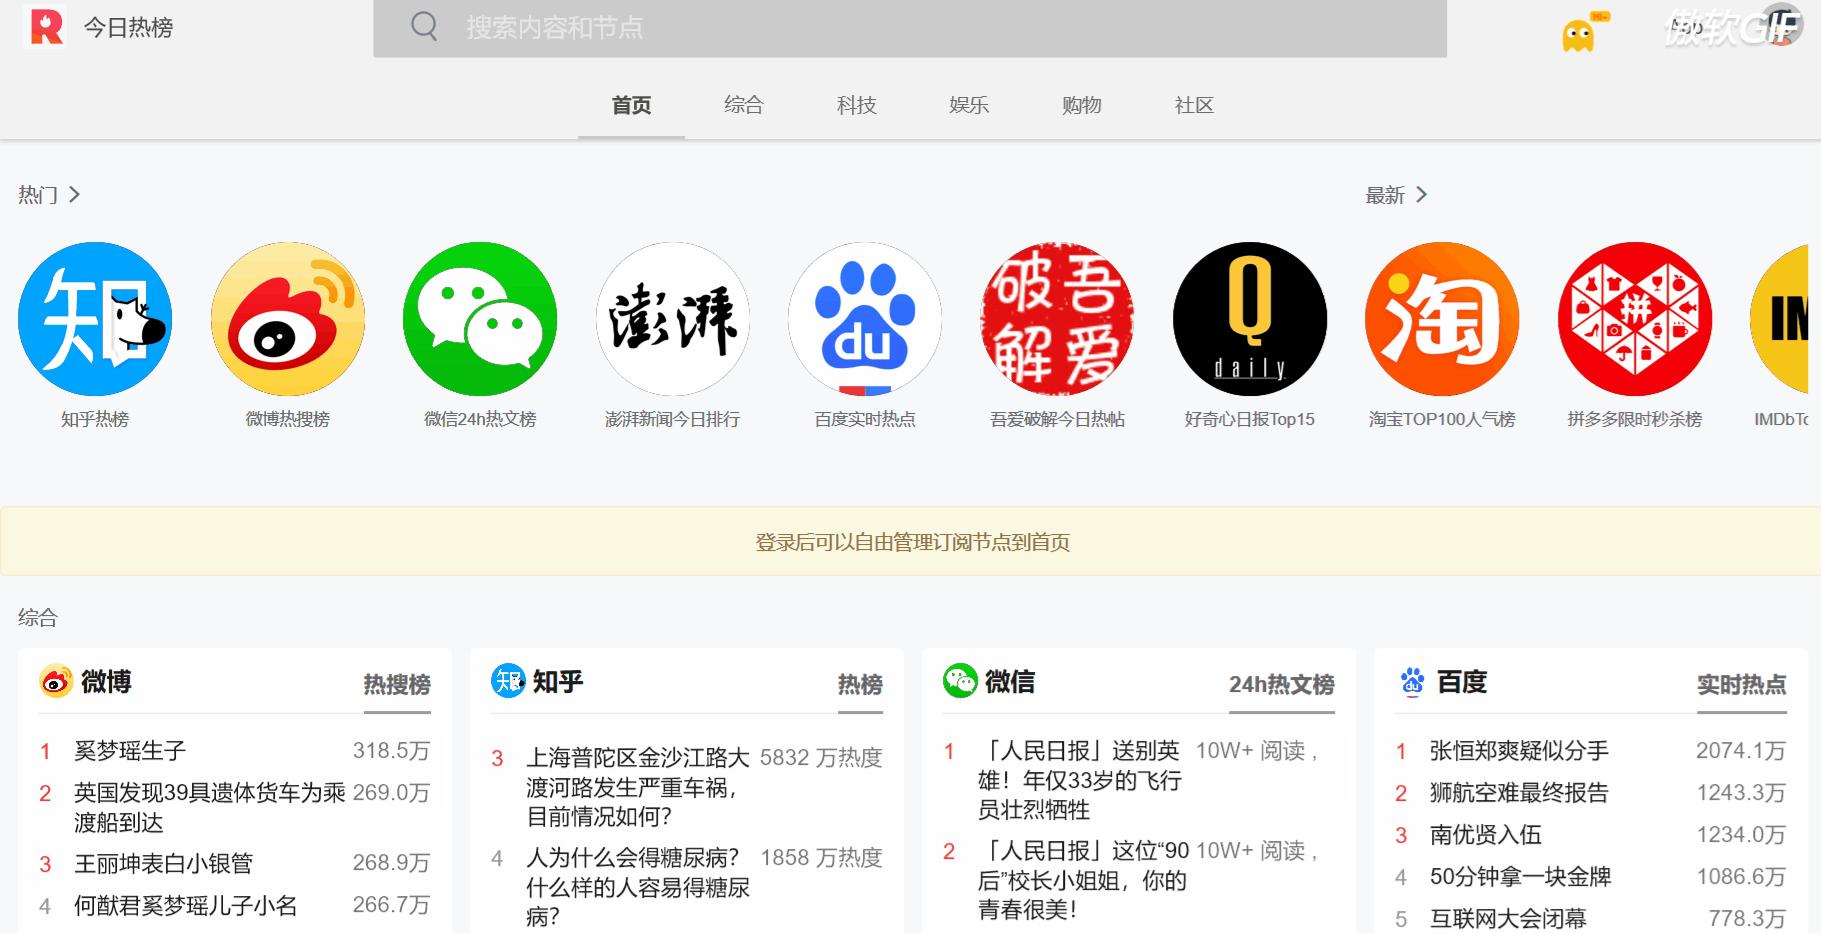Open the 购物 category tab
Image resolution: width=1821 pixels, height=933 pixels.
tap(1080, 105)
